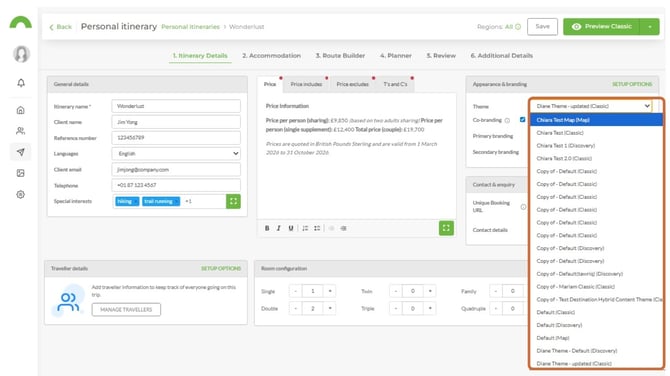Expand Special interests with the green fullscreen icon

click(233, 201)
